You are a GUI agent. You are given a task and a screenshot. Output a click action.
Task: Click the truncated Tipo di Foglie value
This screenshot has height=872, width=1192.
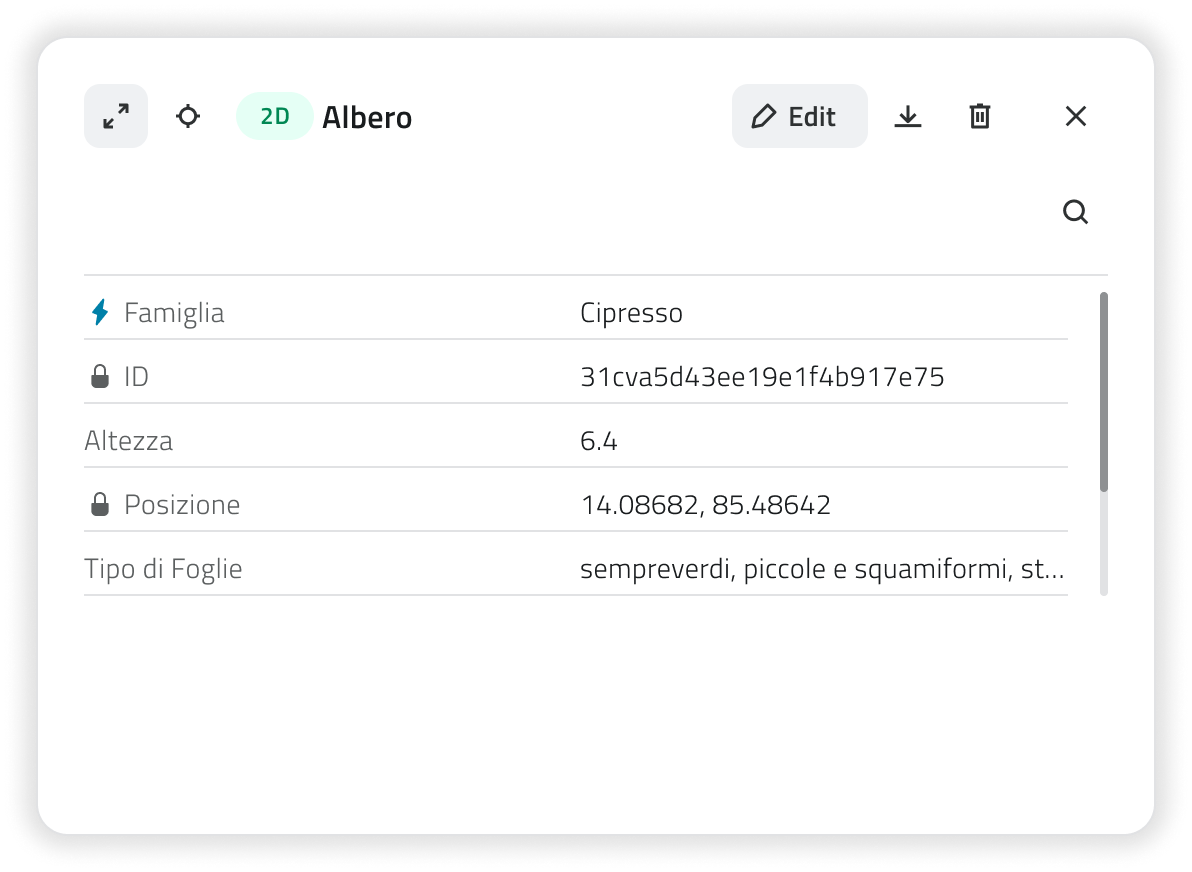(x=821, y=569)
